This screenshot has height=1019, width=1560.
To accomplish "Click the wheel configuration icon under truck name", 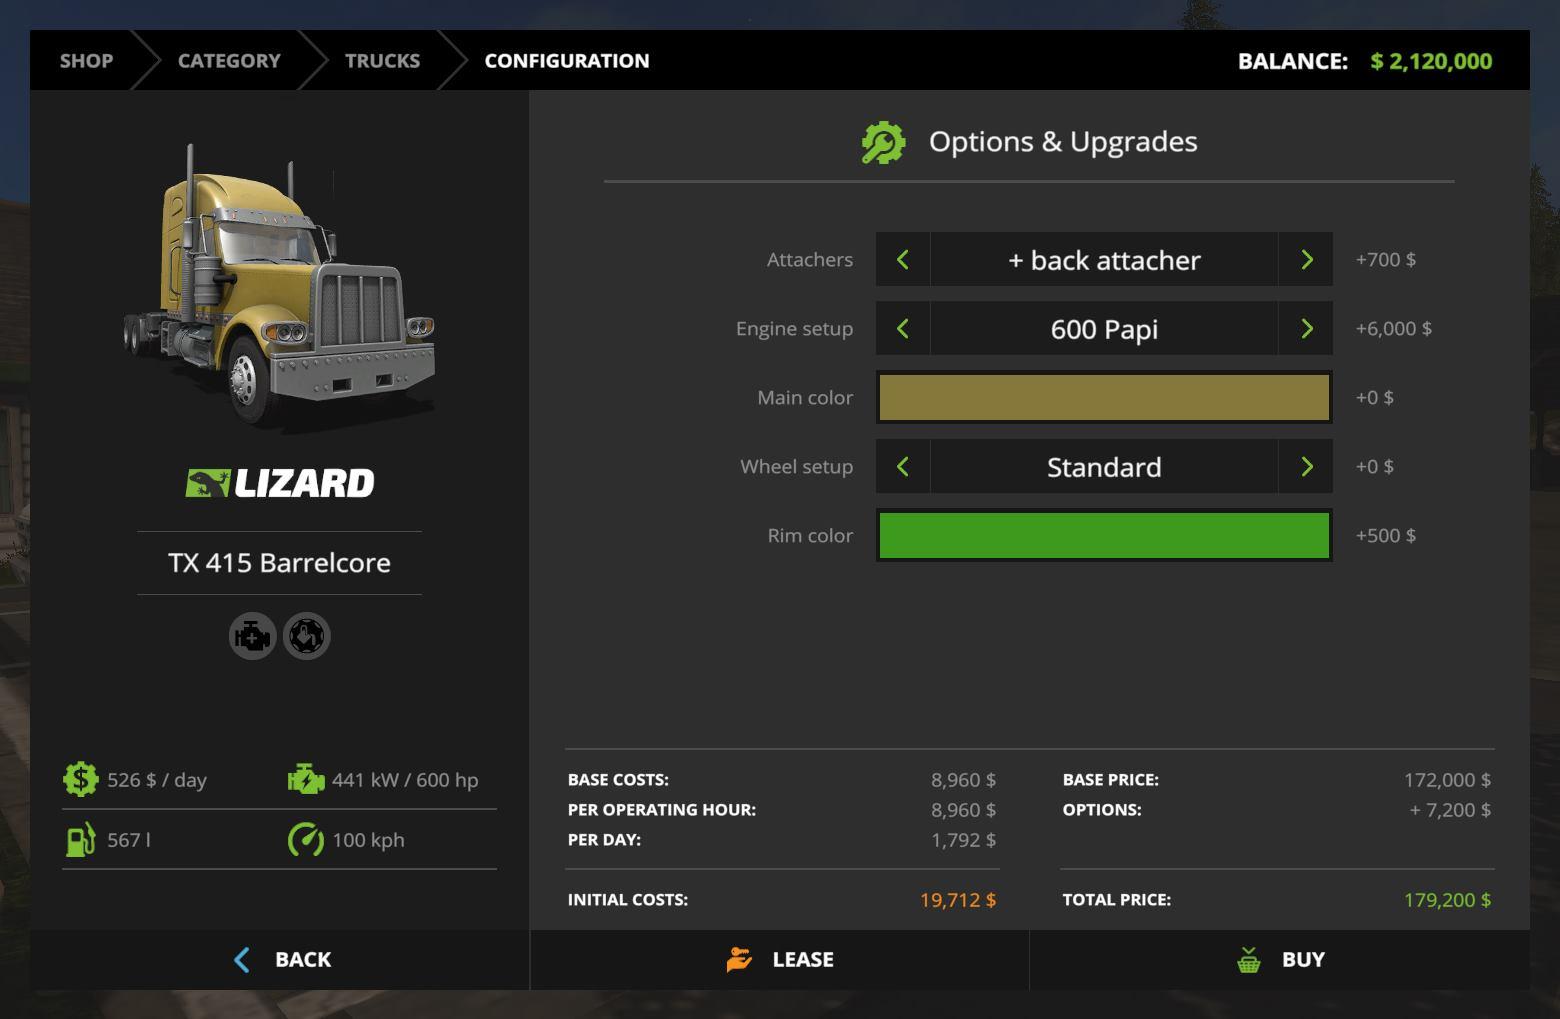I will (x=307, y=636).
